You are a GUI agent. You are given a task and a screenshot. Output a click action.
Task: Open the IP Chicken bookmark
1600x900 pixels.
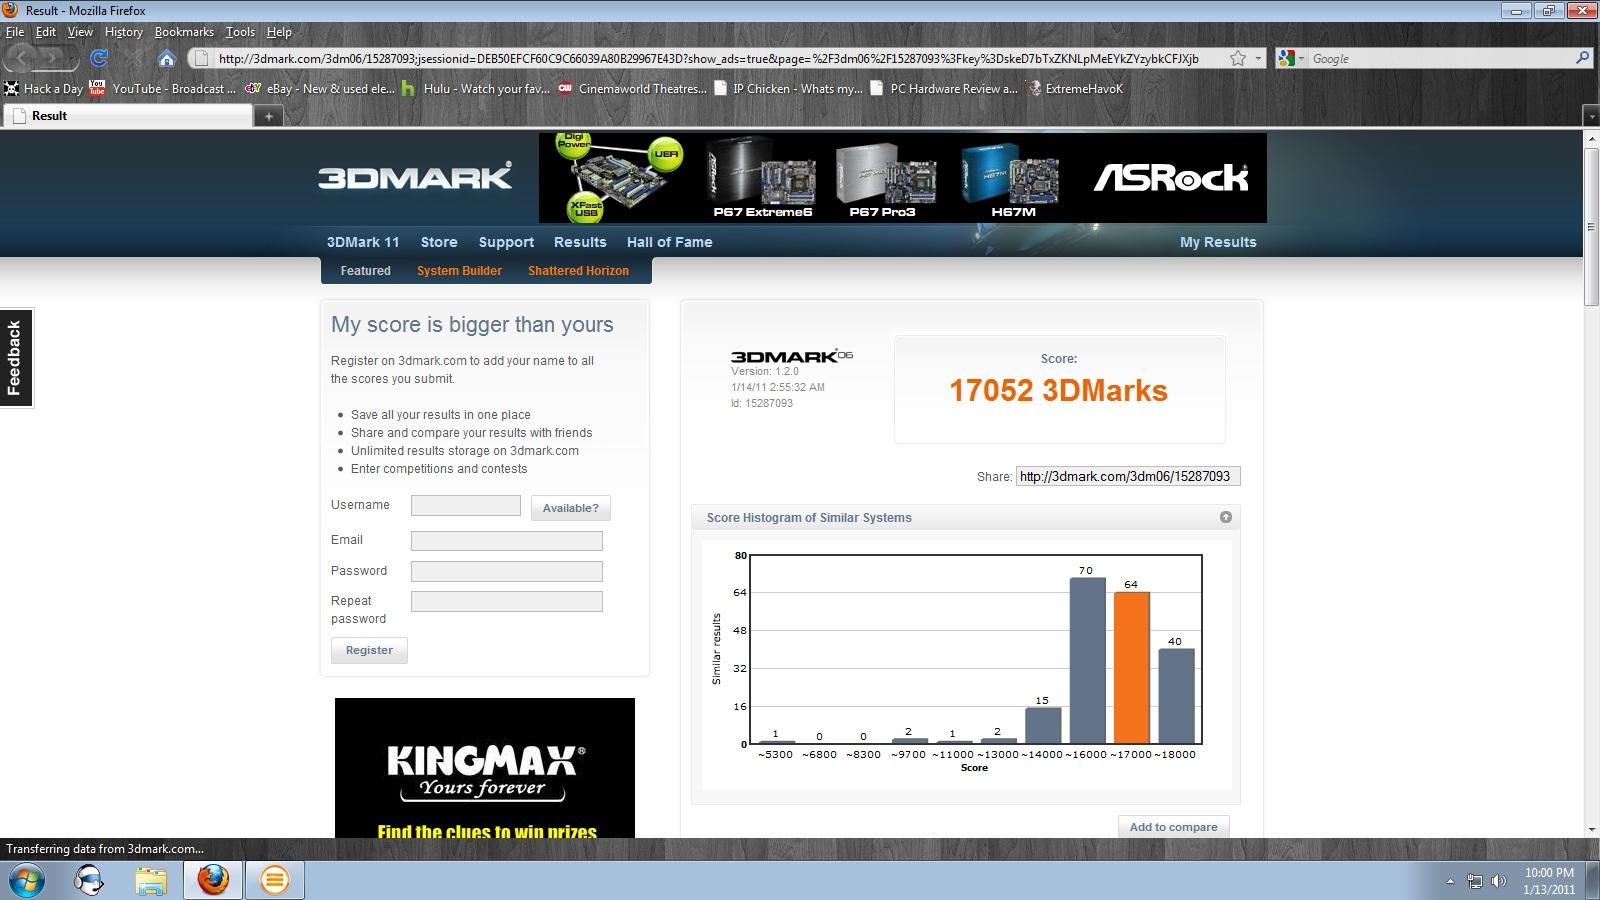pyautogui.click(x=788, y=89)
